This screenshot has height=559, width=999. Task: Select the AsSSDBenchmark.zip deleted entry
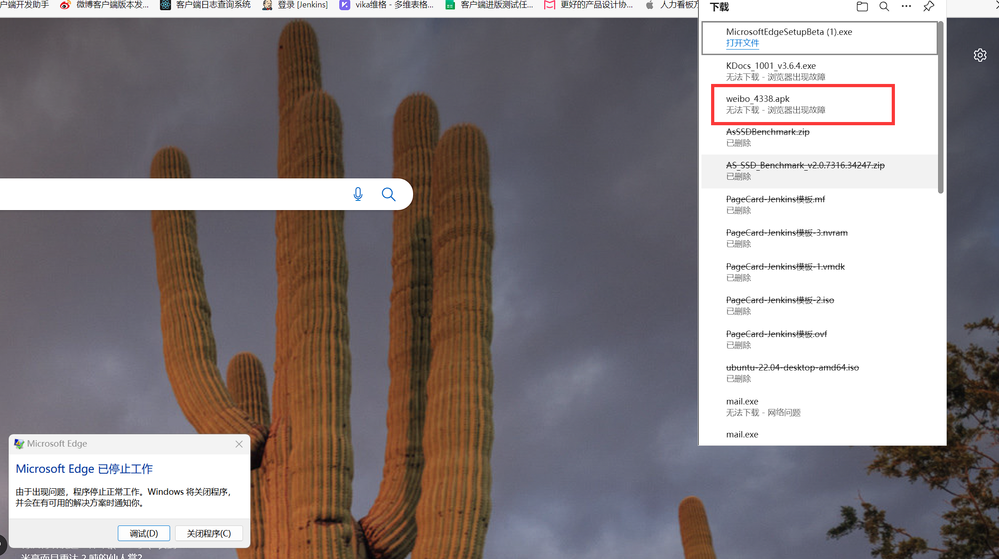pos(819,137)
